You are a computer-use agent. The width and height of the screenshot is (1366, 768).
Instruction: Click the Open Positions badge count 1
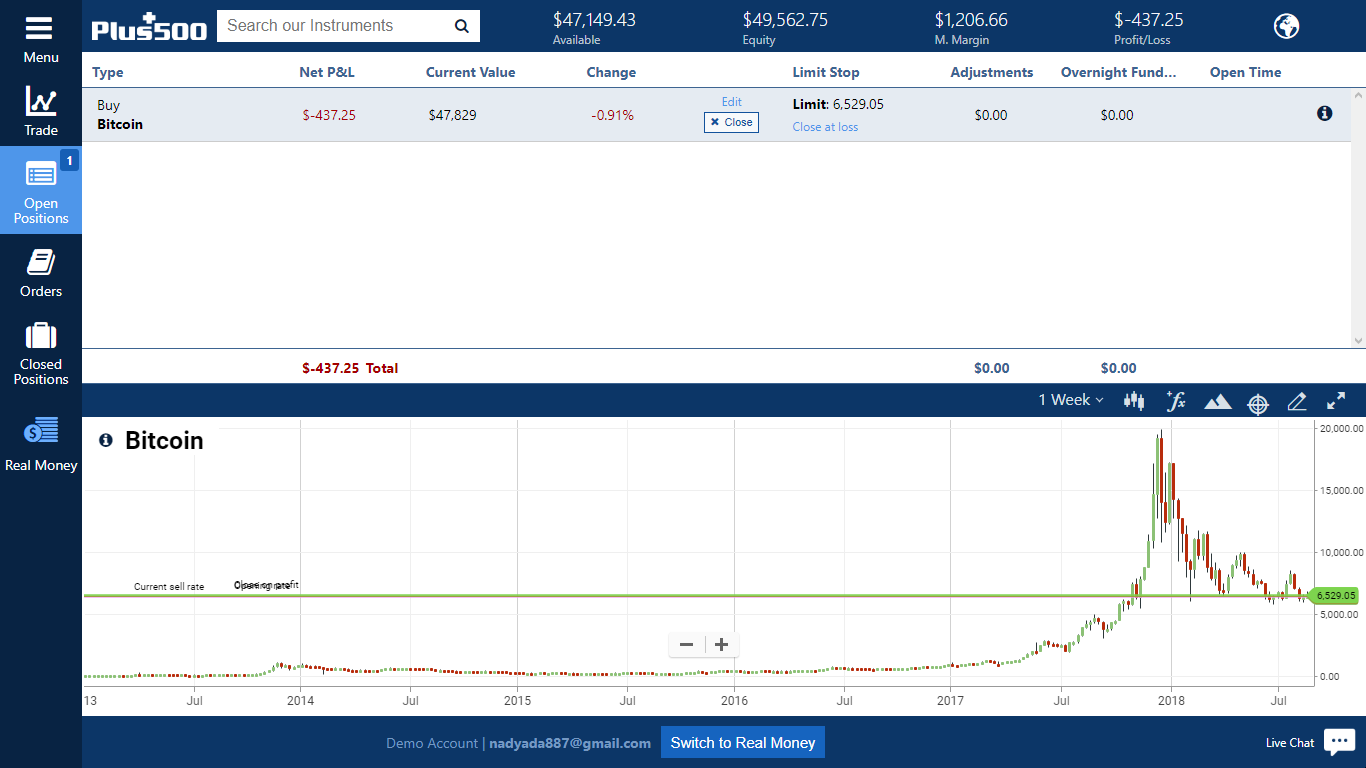click(x=69, y=160)
